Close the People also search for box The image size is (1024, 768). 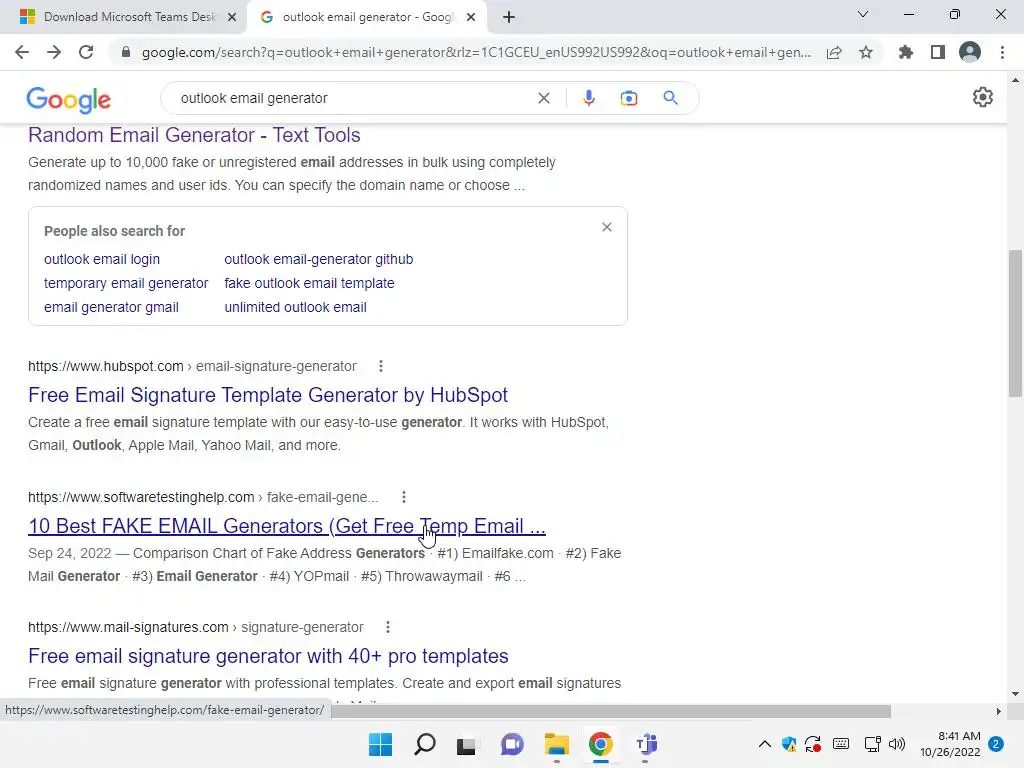click(607, 227)
